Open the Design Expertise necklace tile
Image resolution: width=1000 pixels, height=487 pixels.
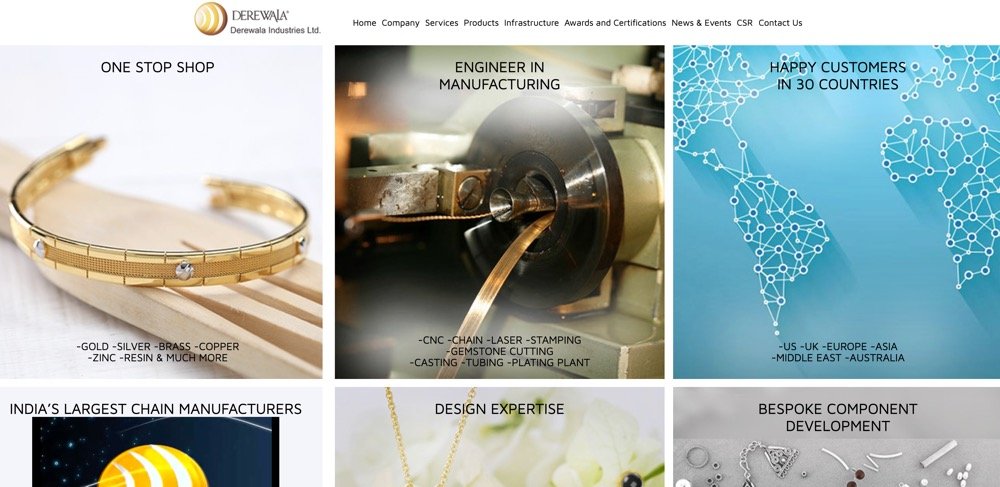[499, 437]
